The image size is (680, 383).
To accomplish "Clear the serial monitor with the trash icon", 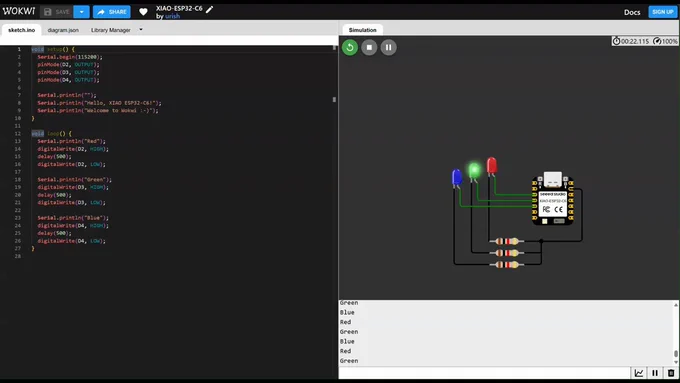I will 671,373.
